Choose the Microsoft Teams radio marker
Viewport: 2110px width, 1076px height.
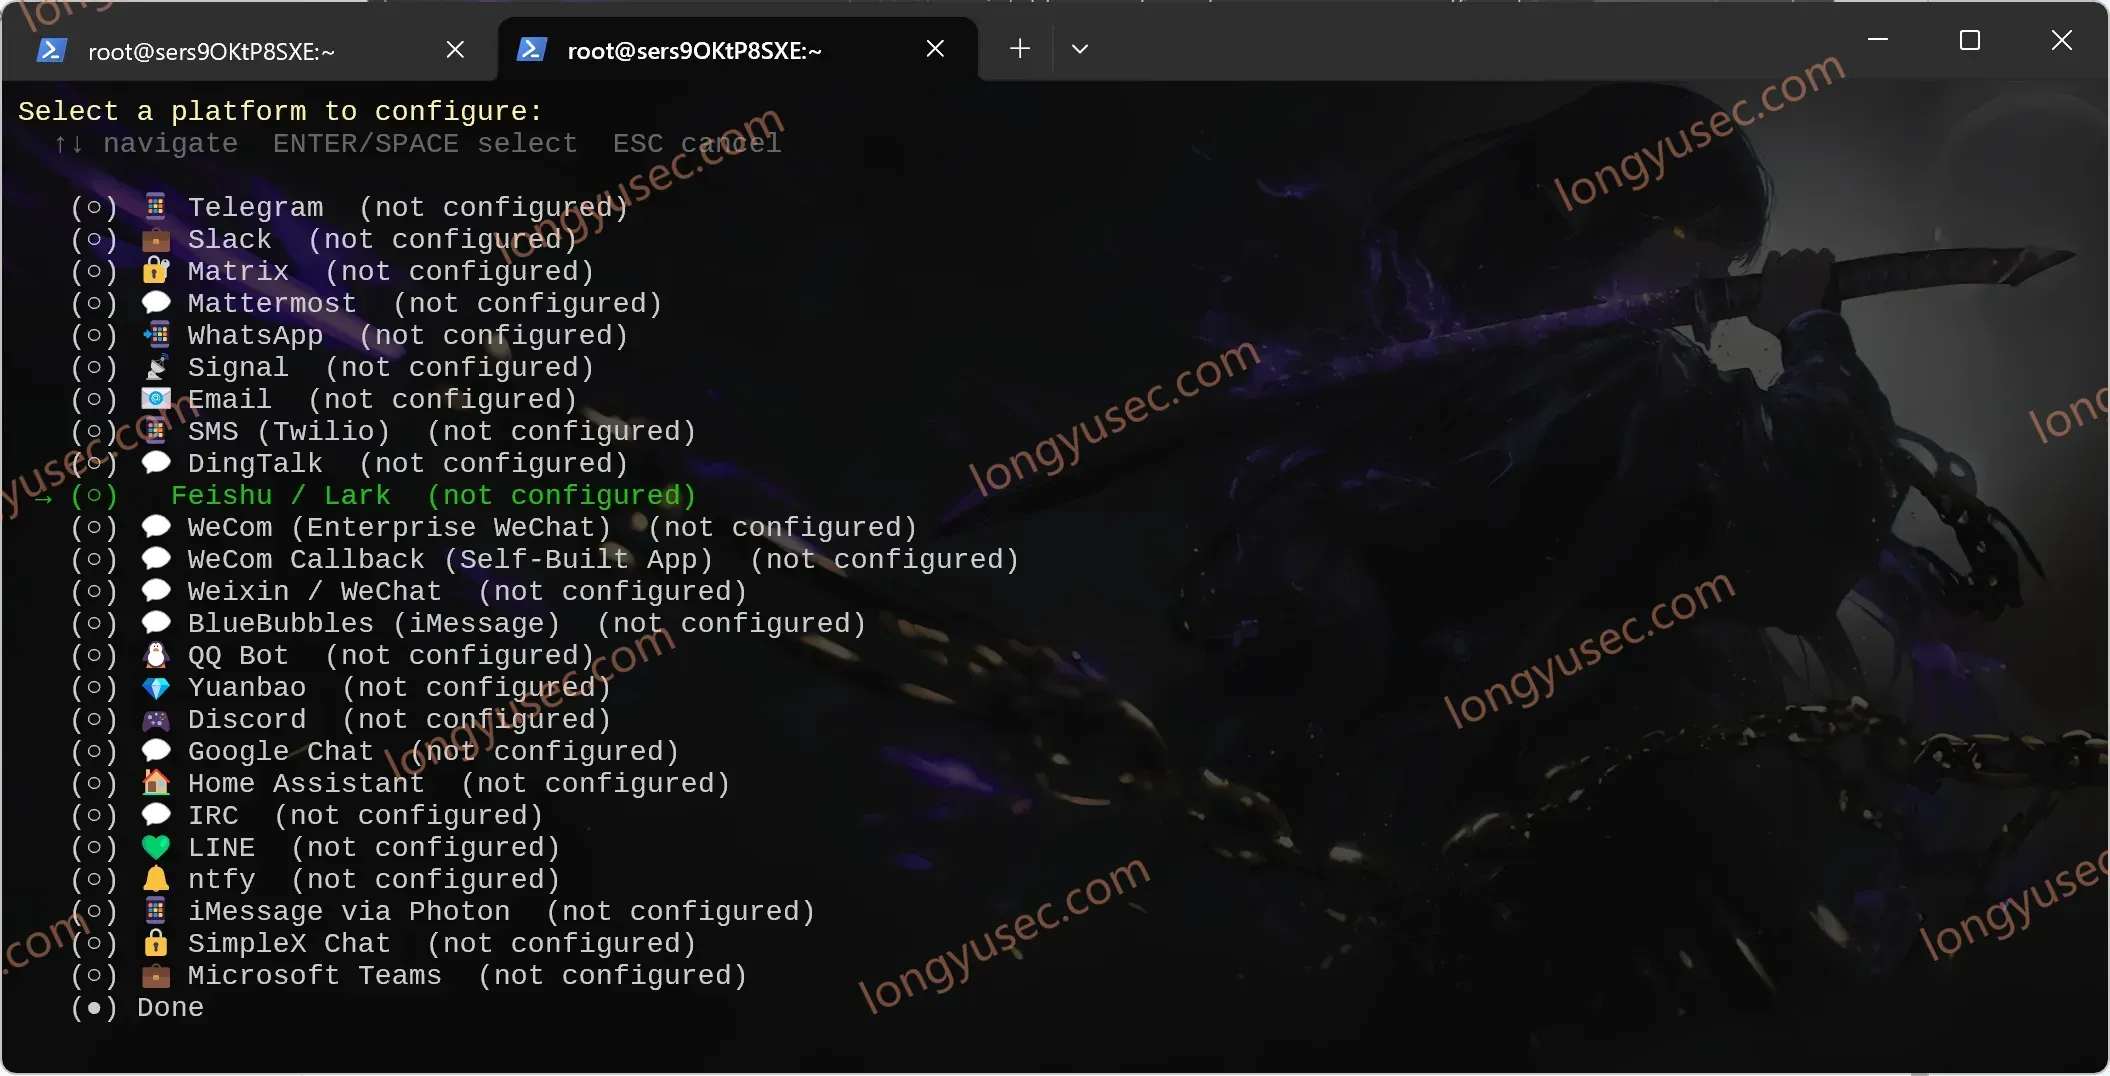pyautogui.click(x=94, y=975)
